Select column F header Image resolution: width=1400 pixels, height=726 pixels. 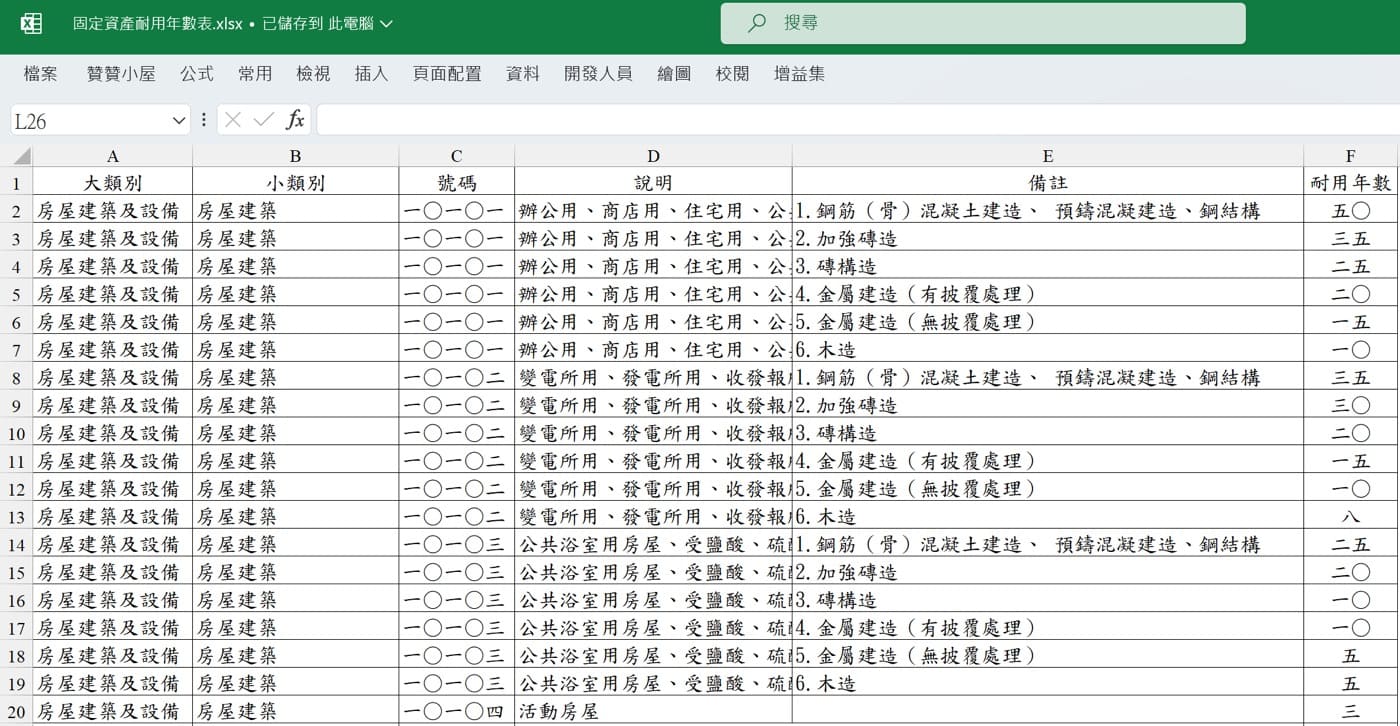(x=1351, y=156)
